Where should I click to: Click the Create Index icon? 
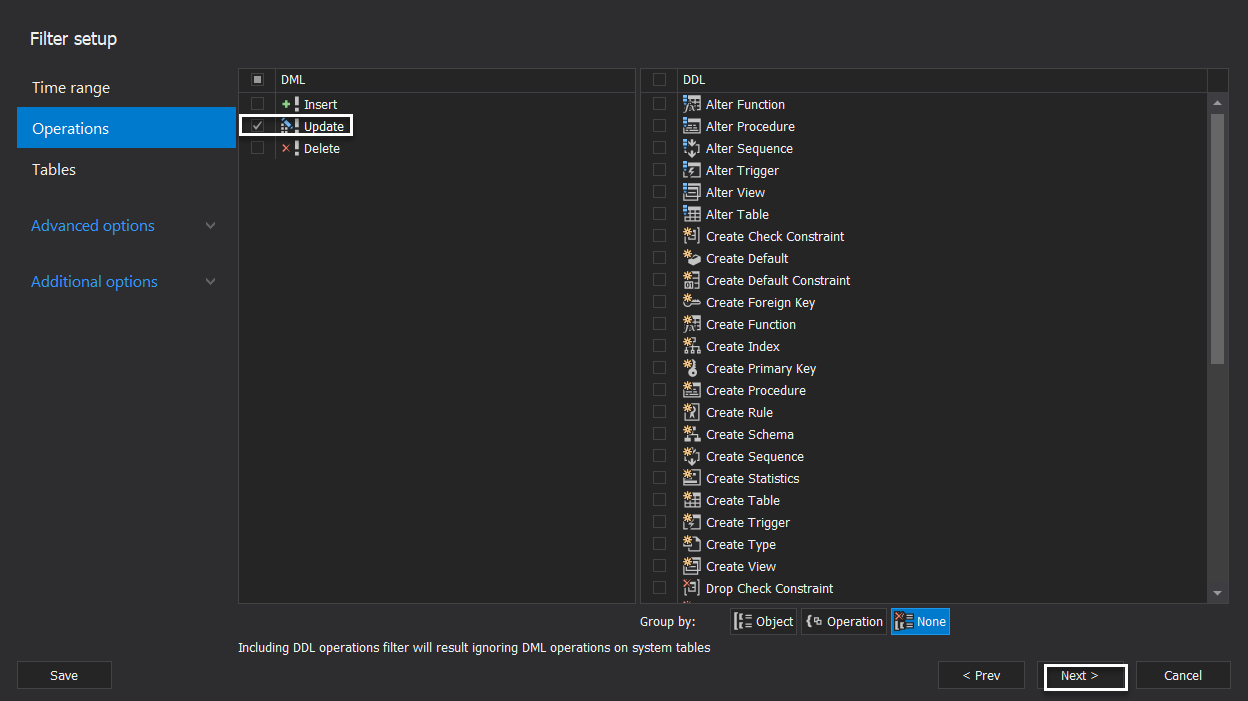click(691, 346)
